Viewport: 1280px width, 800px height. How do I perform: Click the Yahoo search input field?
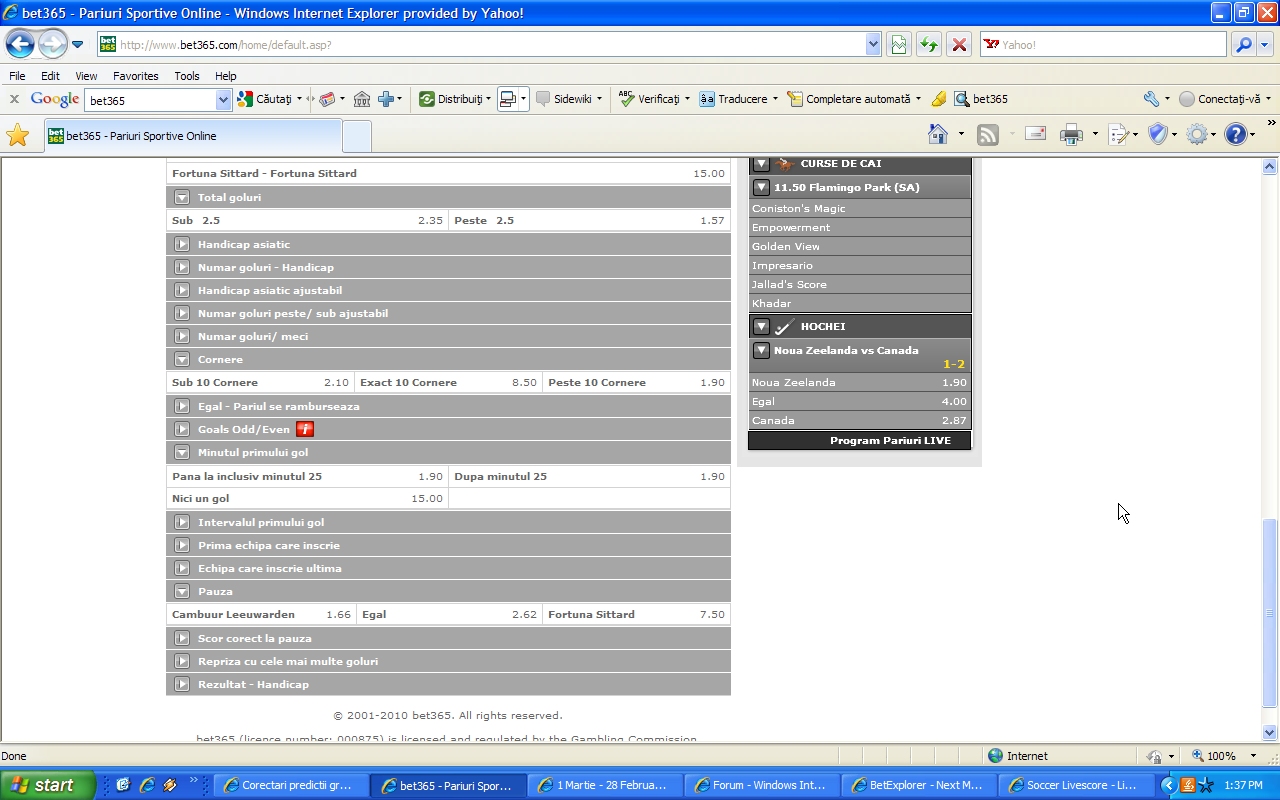pos(1103,44)
